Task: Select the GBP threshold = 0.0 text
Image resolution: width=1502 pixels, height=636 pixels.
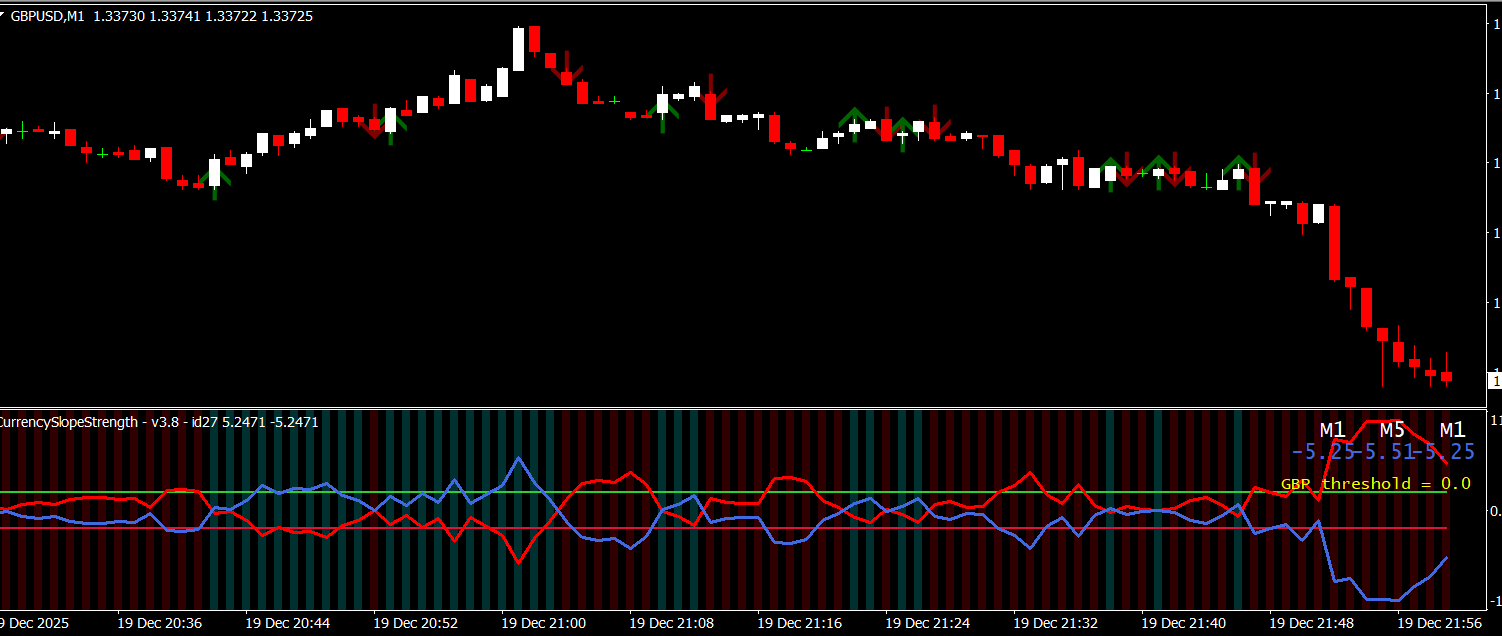Action: [x=1376, y=484]
